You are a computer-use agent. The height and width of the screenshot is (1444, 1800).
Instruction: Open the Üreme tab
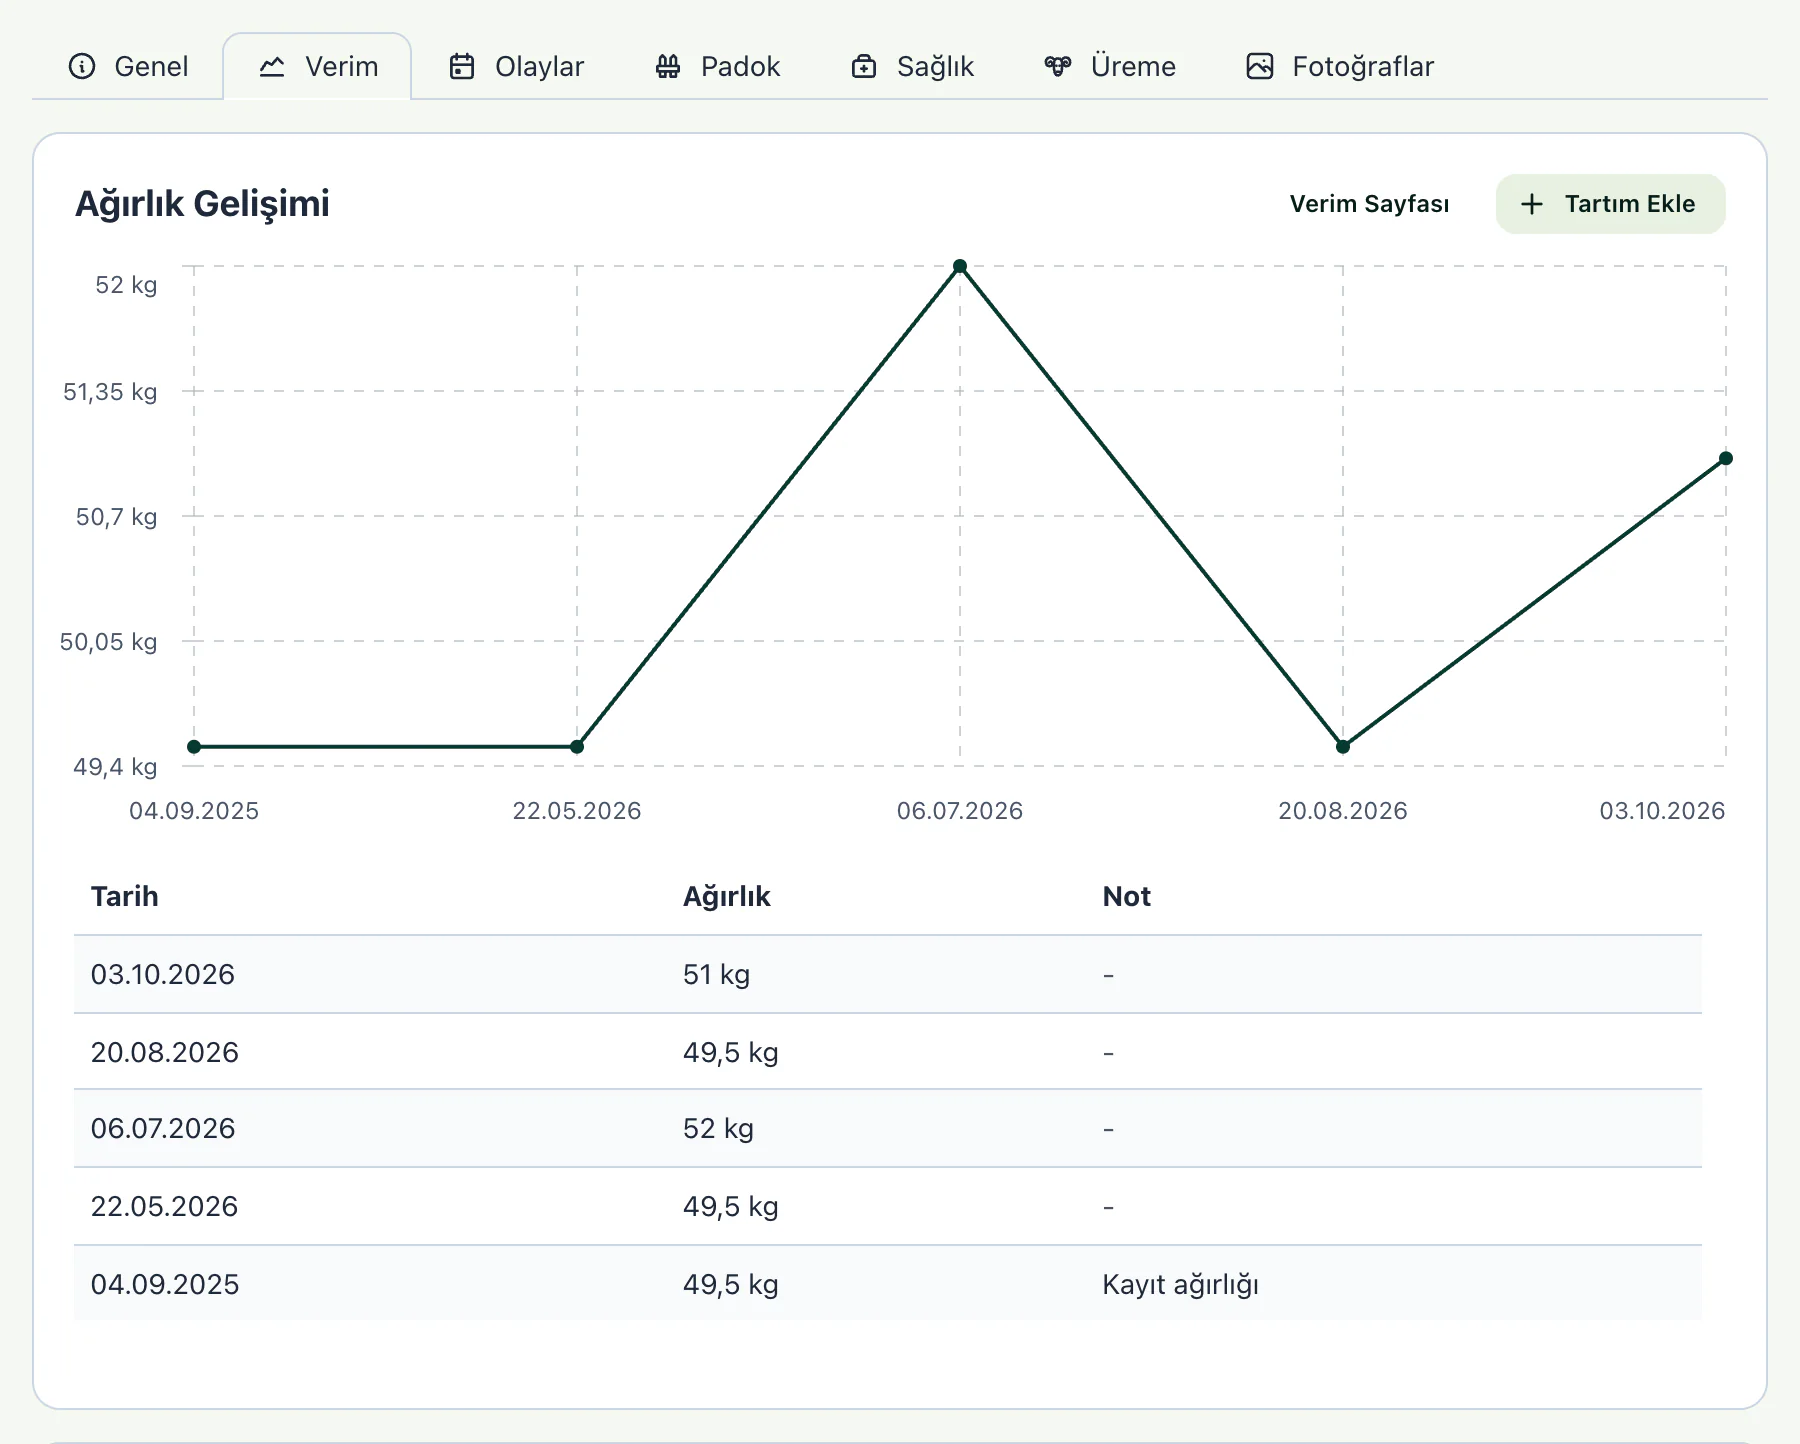tap(1111, 66)
